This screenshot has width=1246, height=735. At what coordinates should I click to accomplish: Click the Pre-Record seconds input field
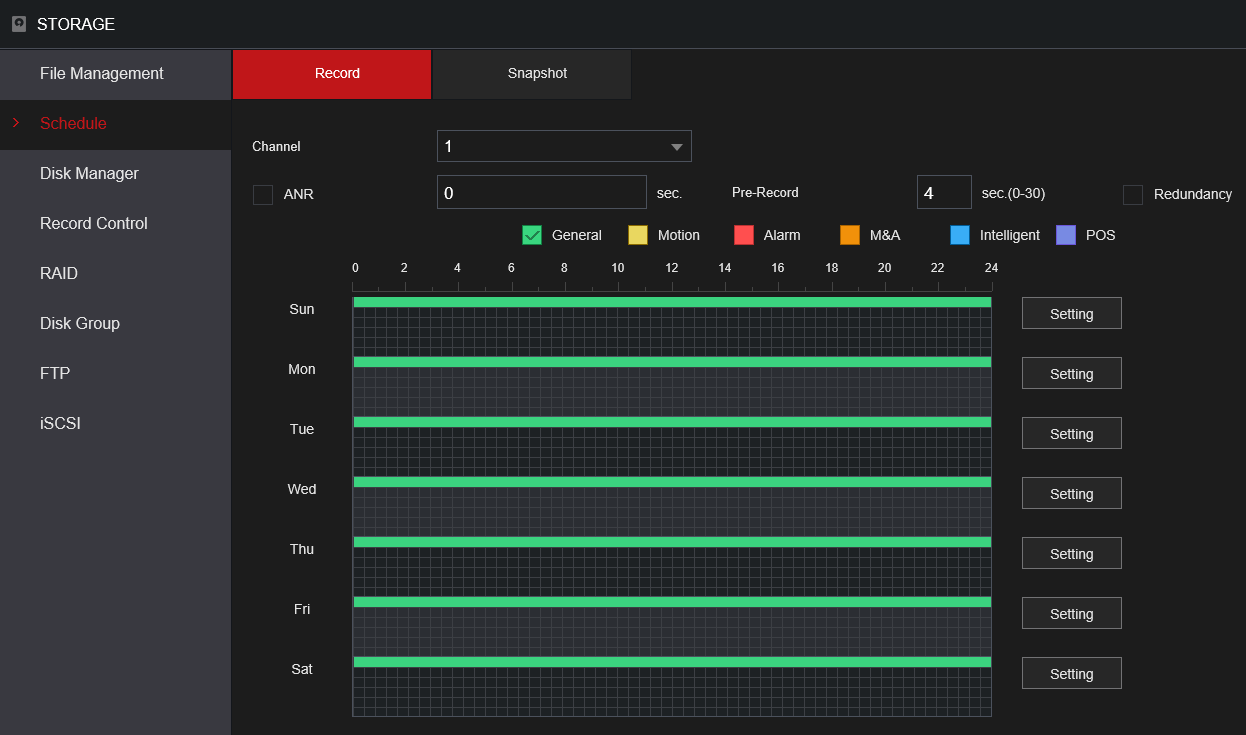943,192
